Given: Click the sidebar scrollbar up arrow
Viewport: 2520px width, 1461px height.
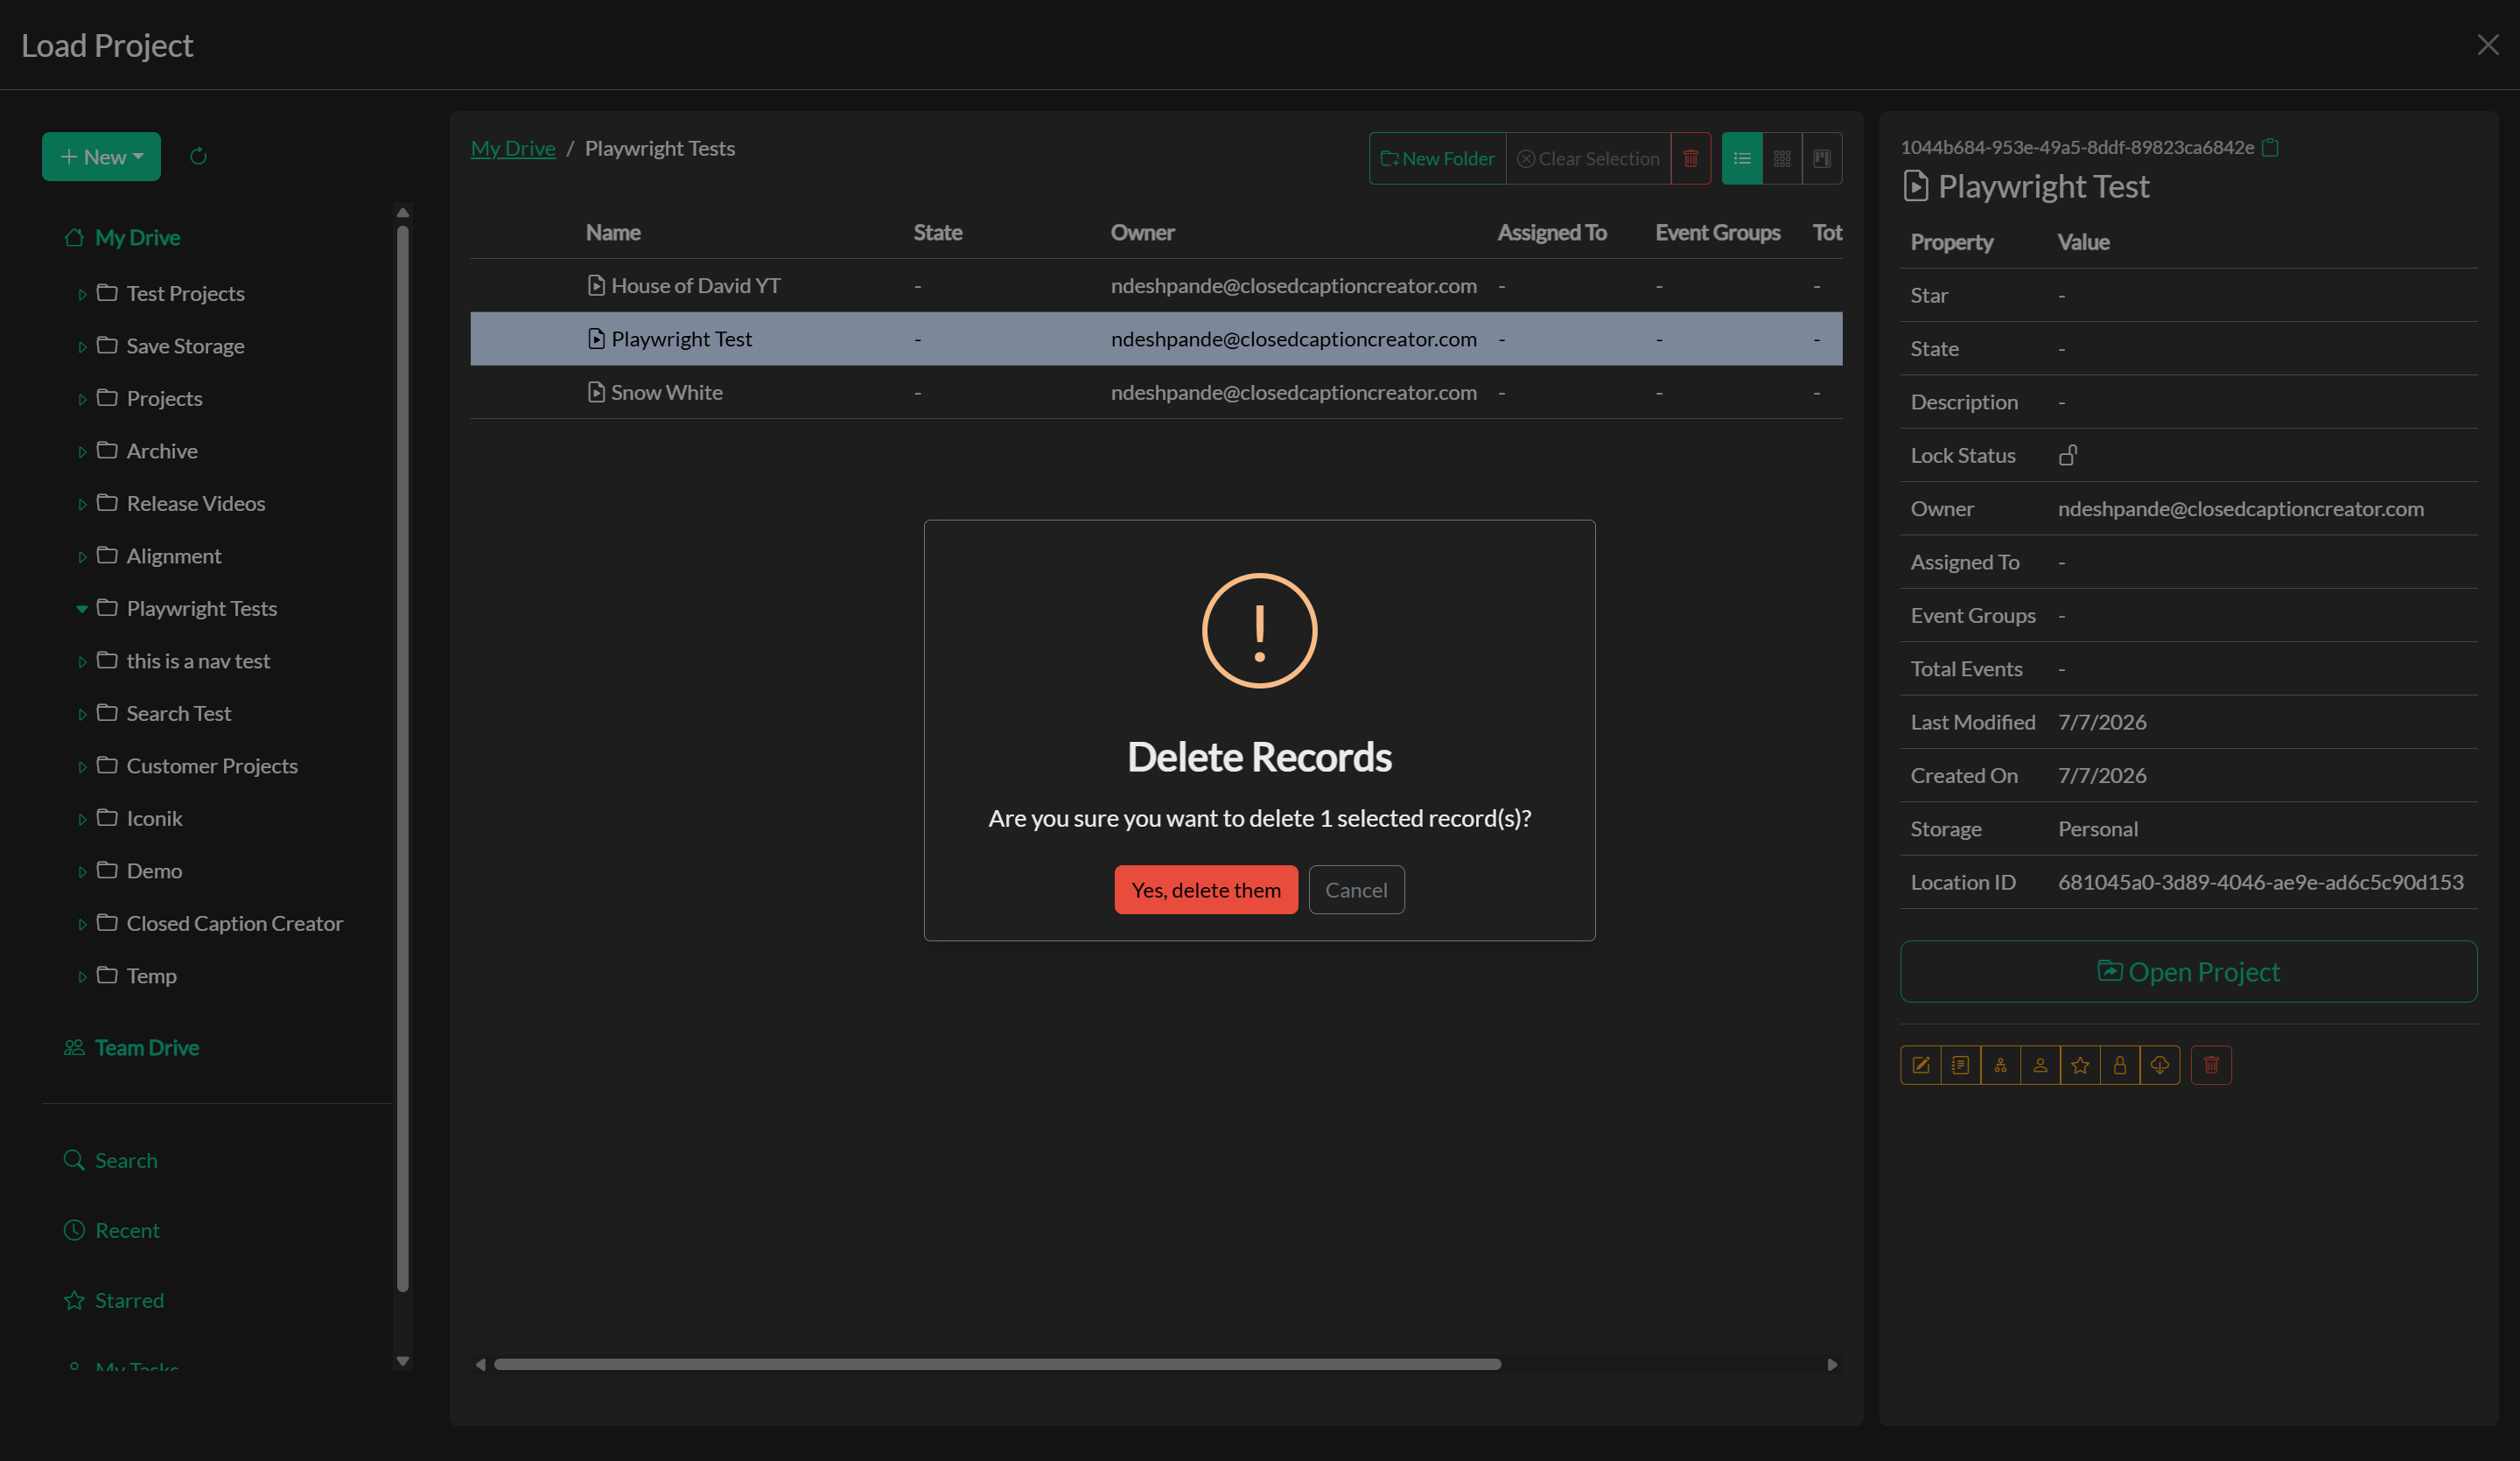Looking at the screenshot, I should click(403, 212).
